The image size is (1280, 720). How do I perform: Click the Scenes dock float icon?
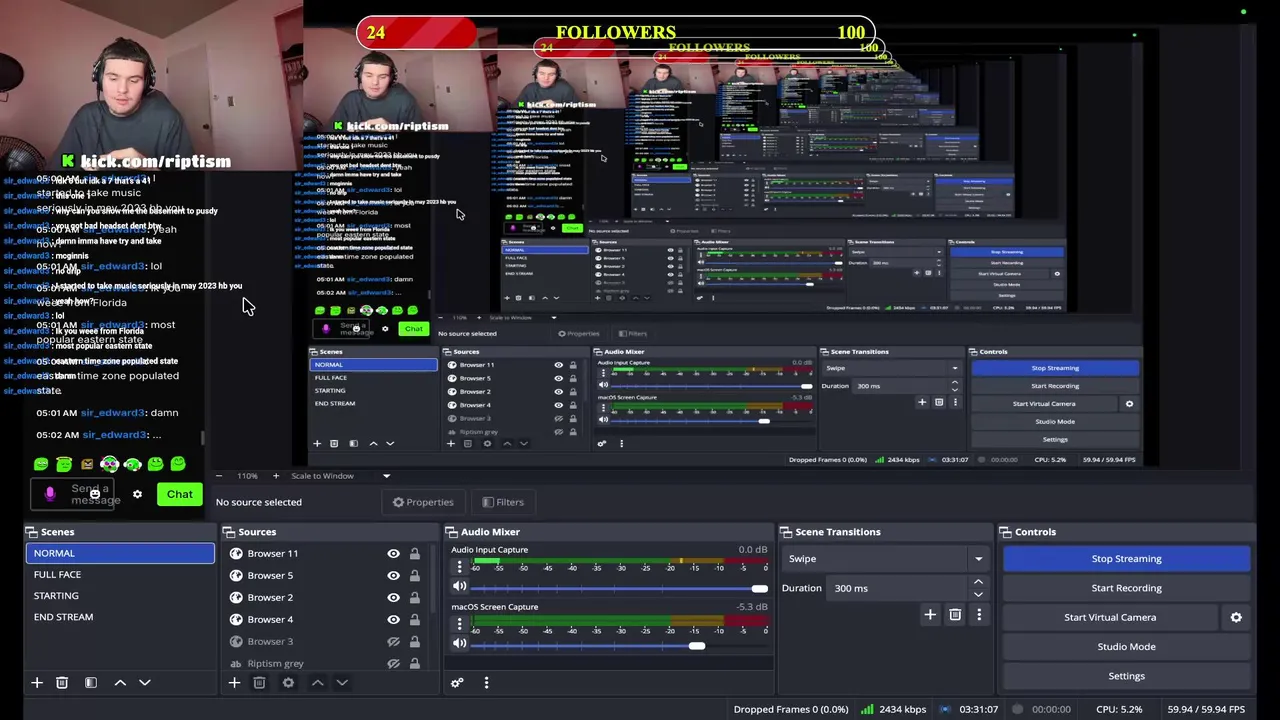tap(31, 532)
